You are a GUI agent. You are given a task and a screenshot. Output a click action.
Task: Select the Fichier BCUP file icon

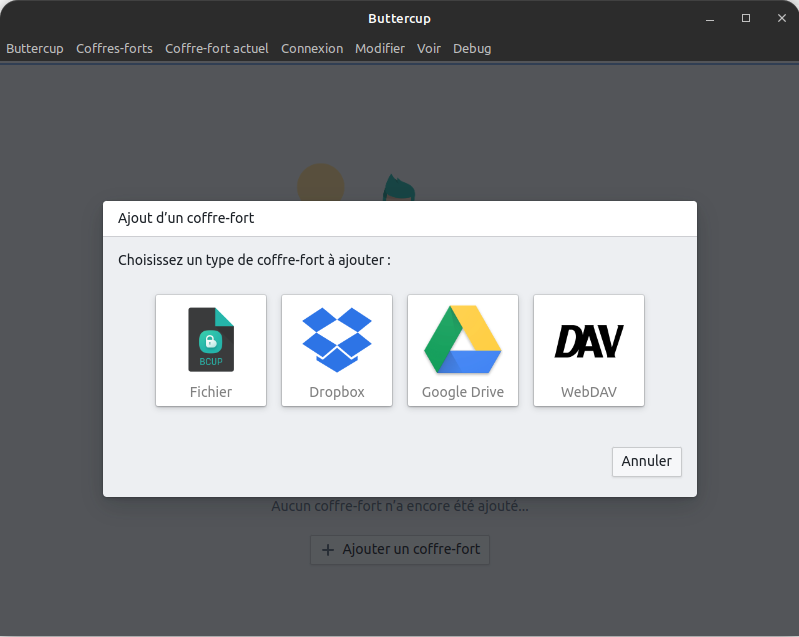coord(211,340)
